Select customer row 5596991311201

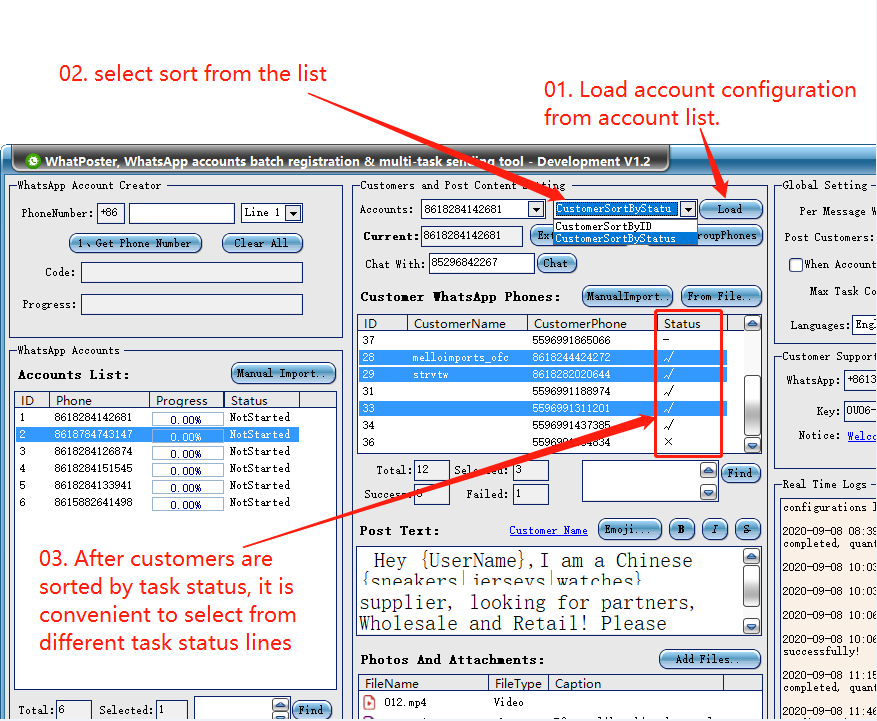[x=543, y=408]
